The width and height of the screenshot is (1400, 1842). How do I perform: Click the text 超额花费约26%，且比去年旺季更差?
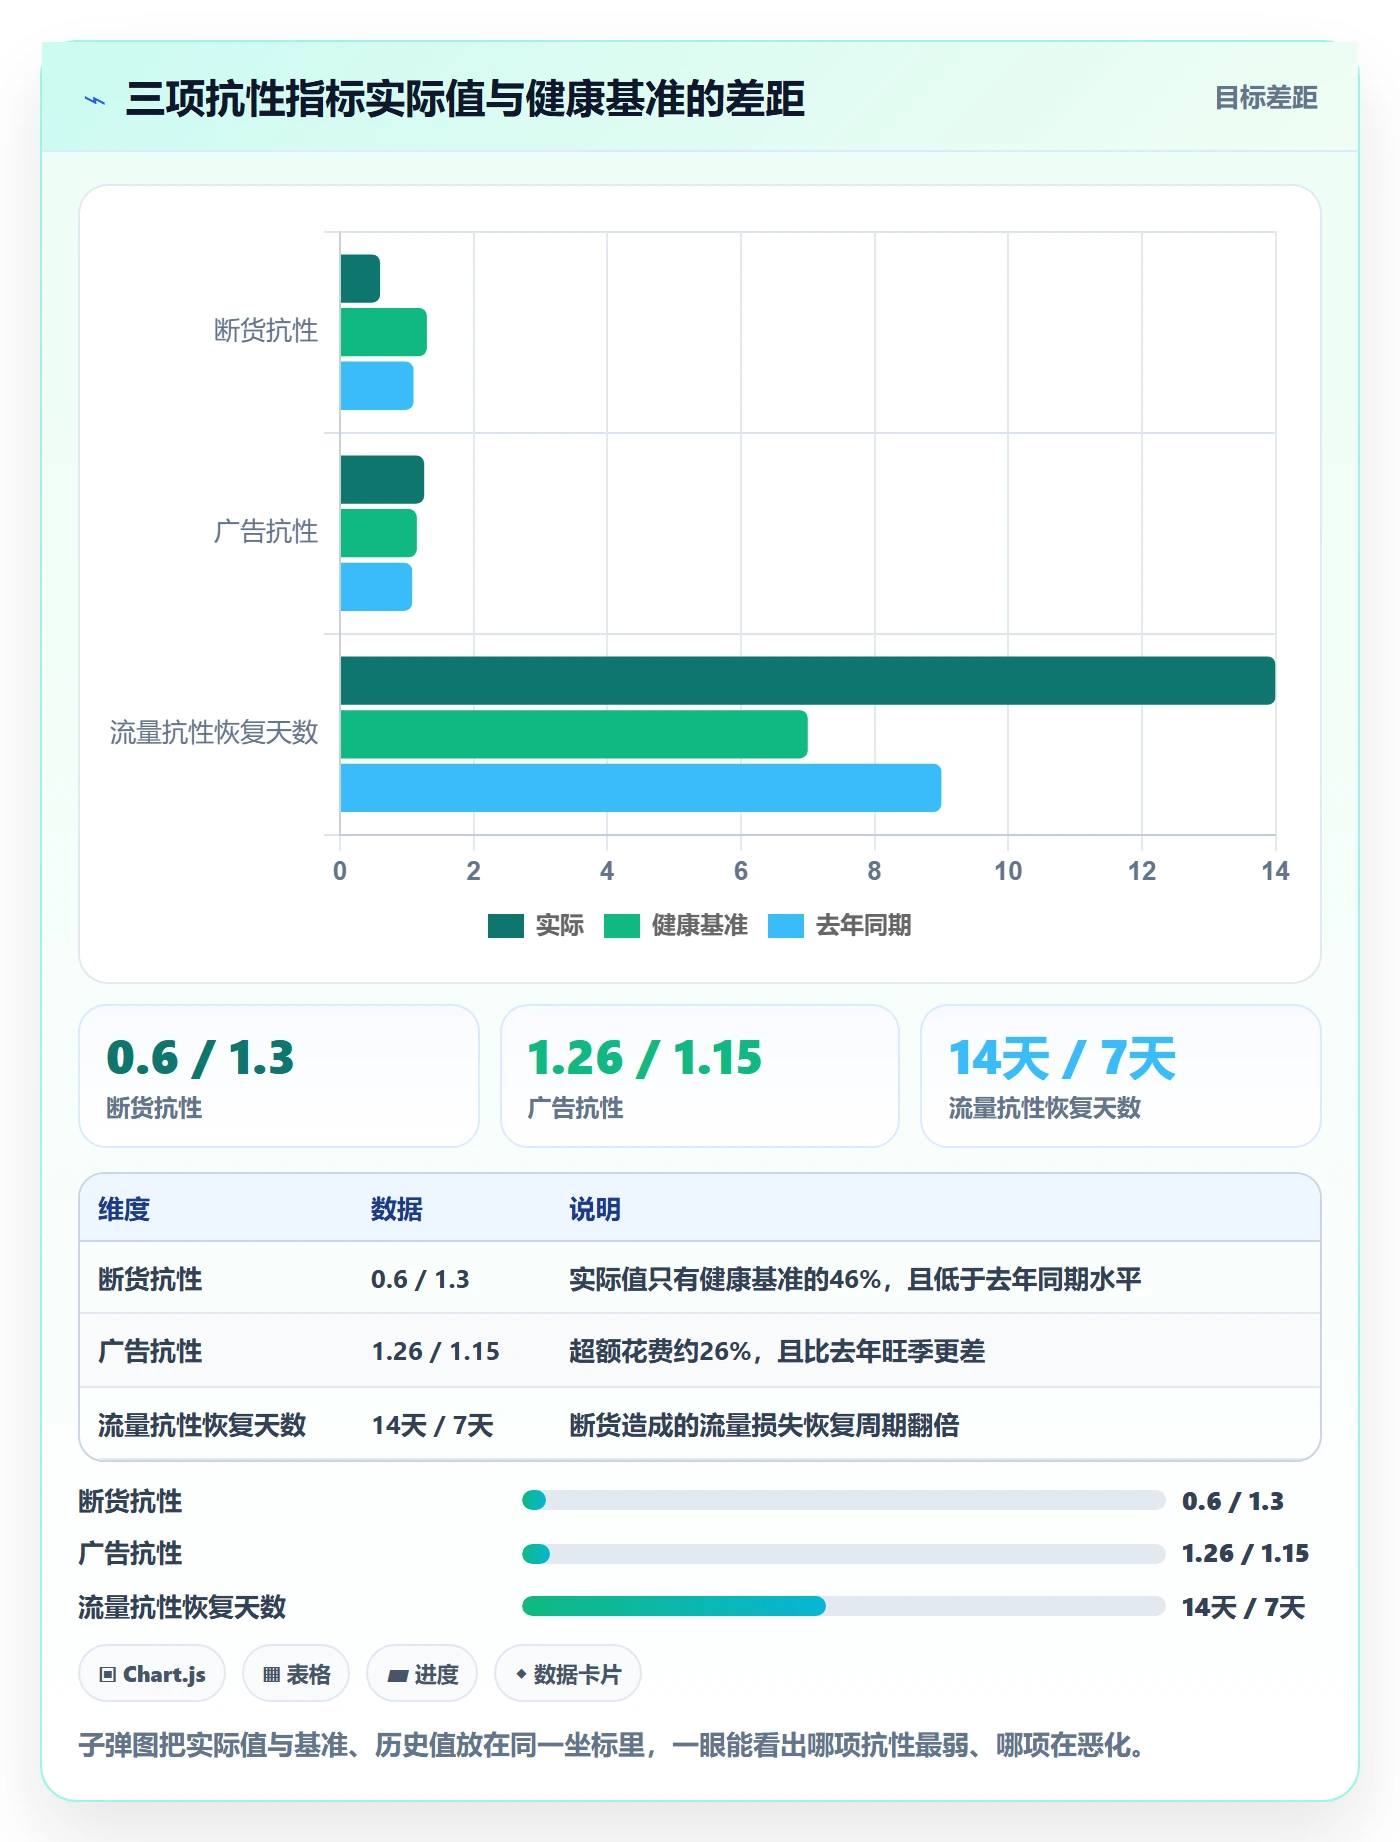point(777,1351)
